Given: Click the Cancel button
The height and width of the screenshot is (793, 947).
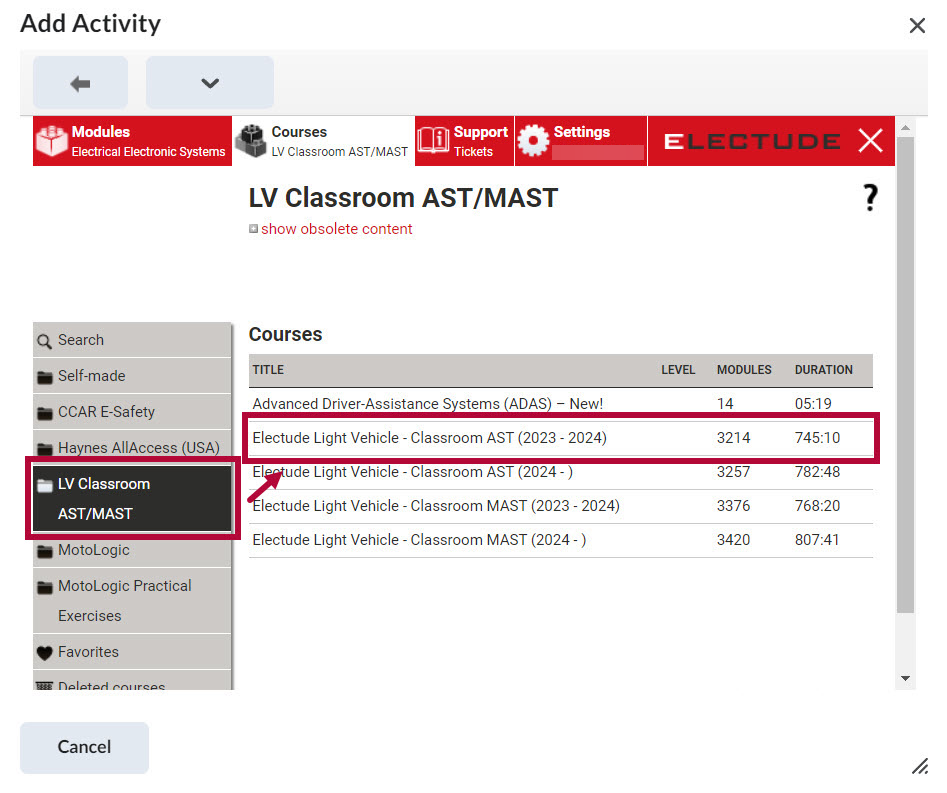Looking at the screenshot, I should 85,747.
